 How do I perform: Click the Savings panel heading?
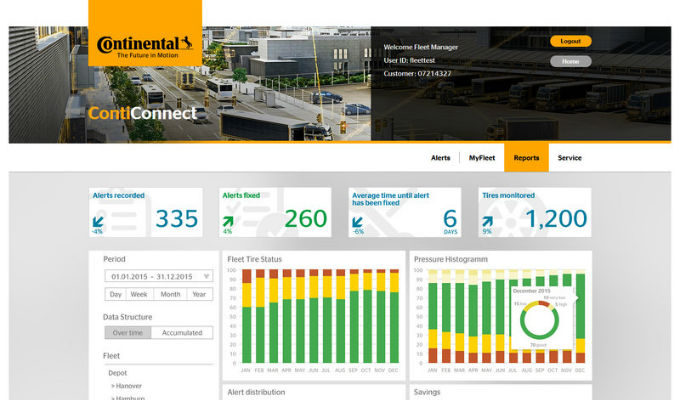tap(427, 392)
